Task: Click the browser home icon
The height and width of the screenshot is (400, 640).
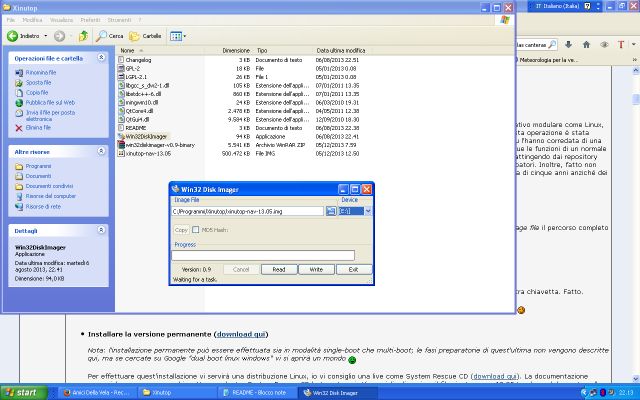Action: click(587, 44)
